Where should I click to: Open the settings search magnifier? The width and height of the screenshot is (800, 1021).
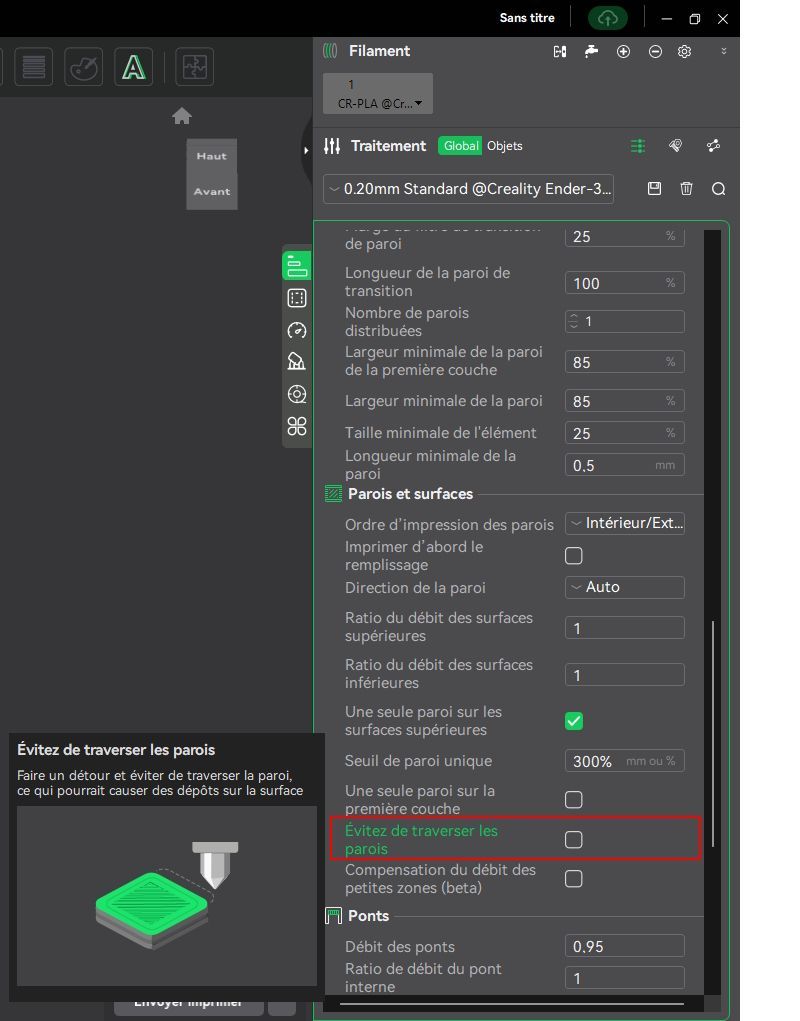point(718,189)
